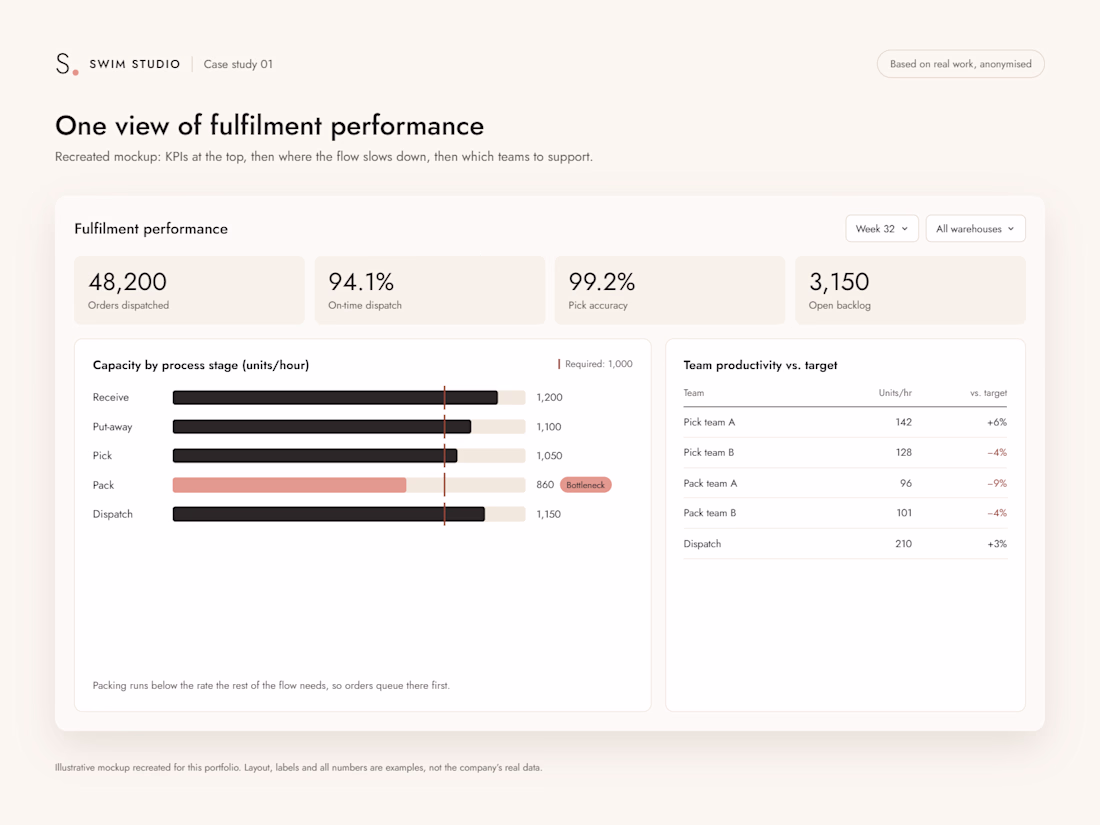This screenshot has height=825, width=1100.
Task: Click the Dispatch stage capacity bar
Action: tap(328, 514)
